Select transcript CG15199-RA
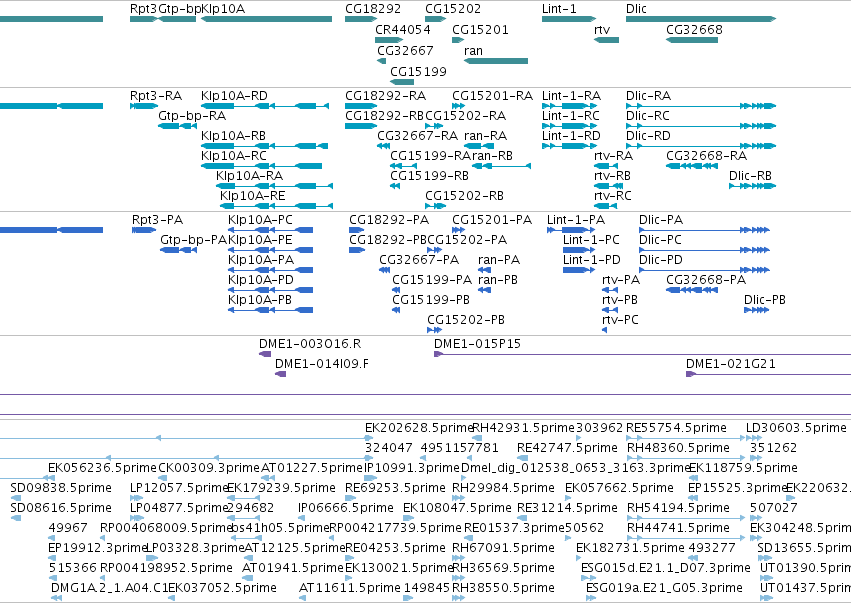The width and height of the screenshot is (851, 603). tap(404, 166)
